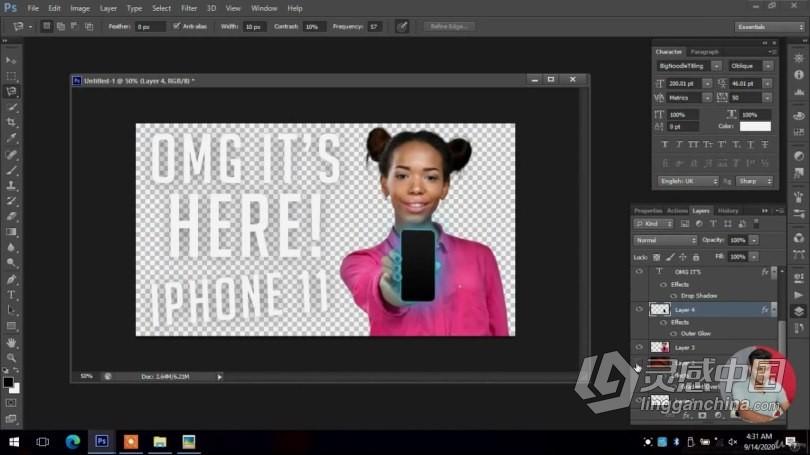Open the Window menu
This screenshot has height=455, width=810.
point(264,8)
